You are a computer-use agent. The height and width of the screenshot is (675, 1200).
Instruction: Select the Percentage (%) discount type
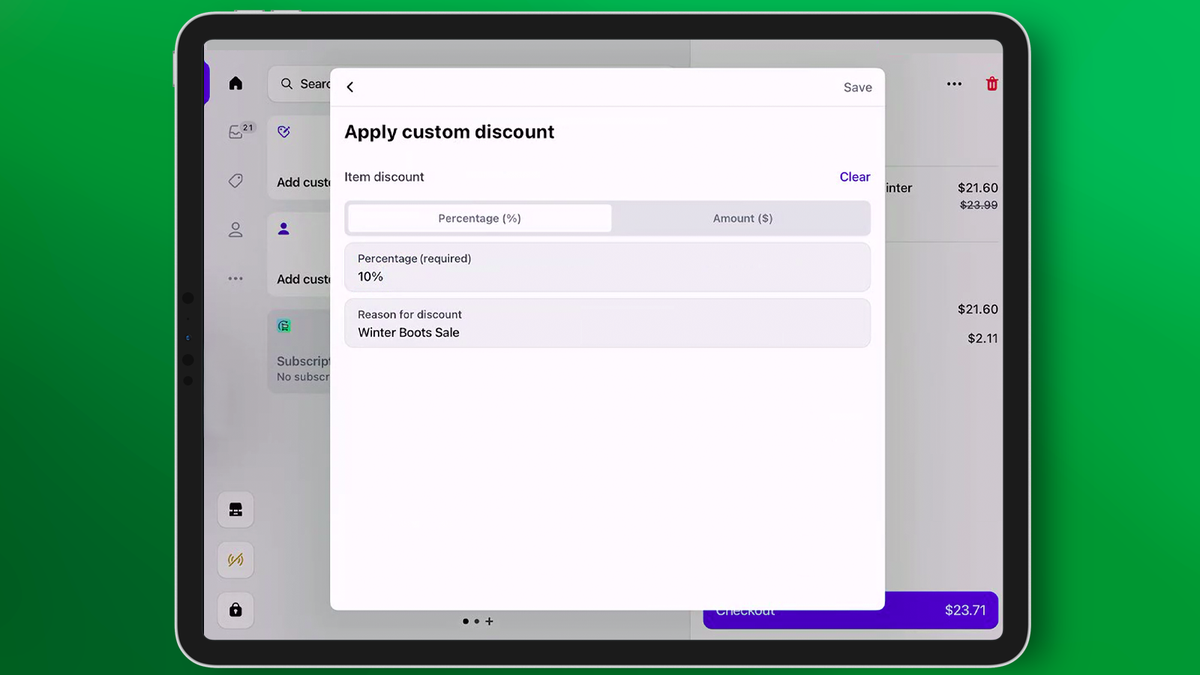click(x=480, y=218)
